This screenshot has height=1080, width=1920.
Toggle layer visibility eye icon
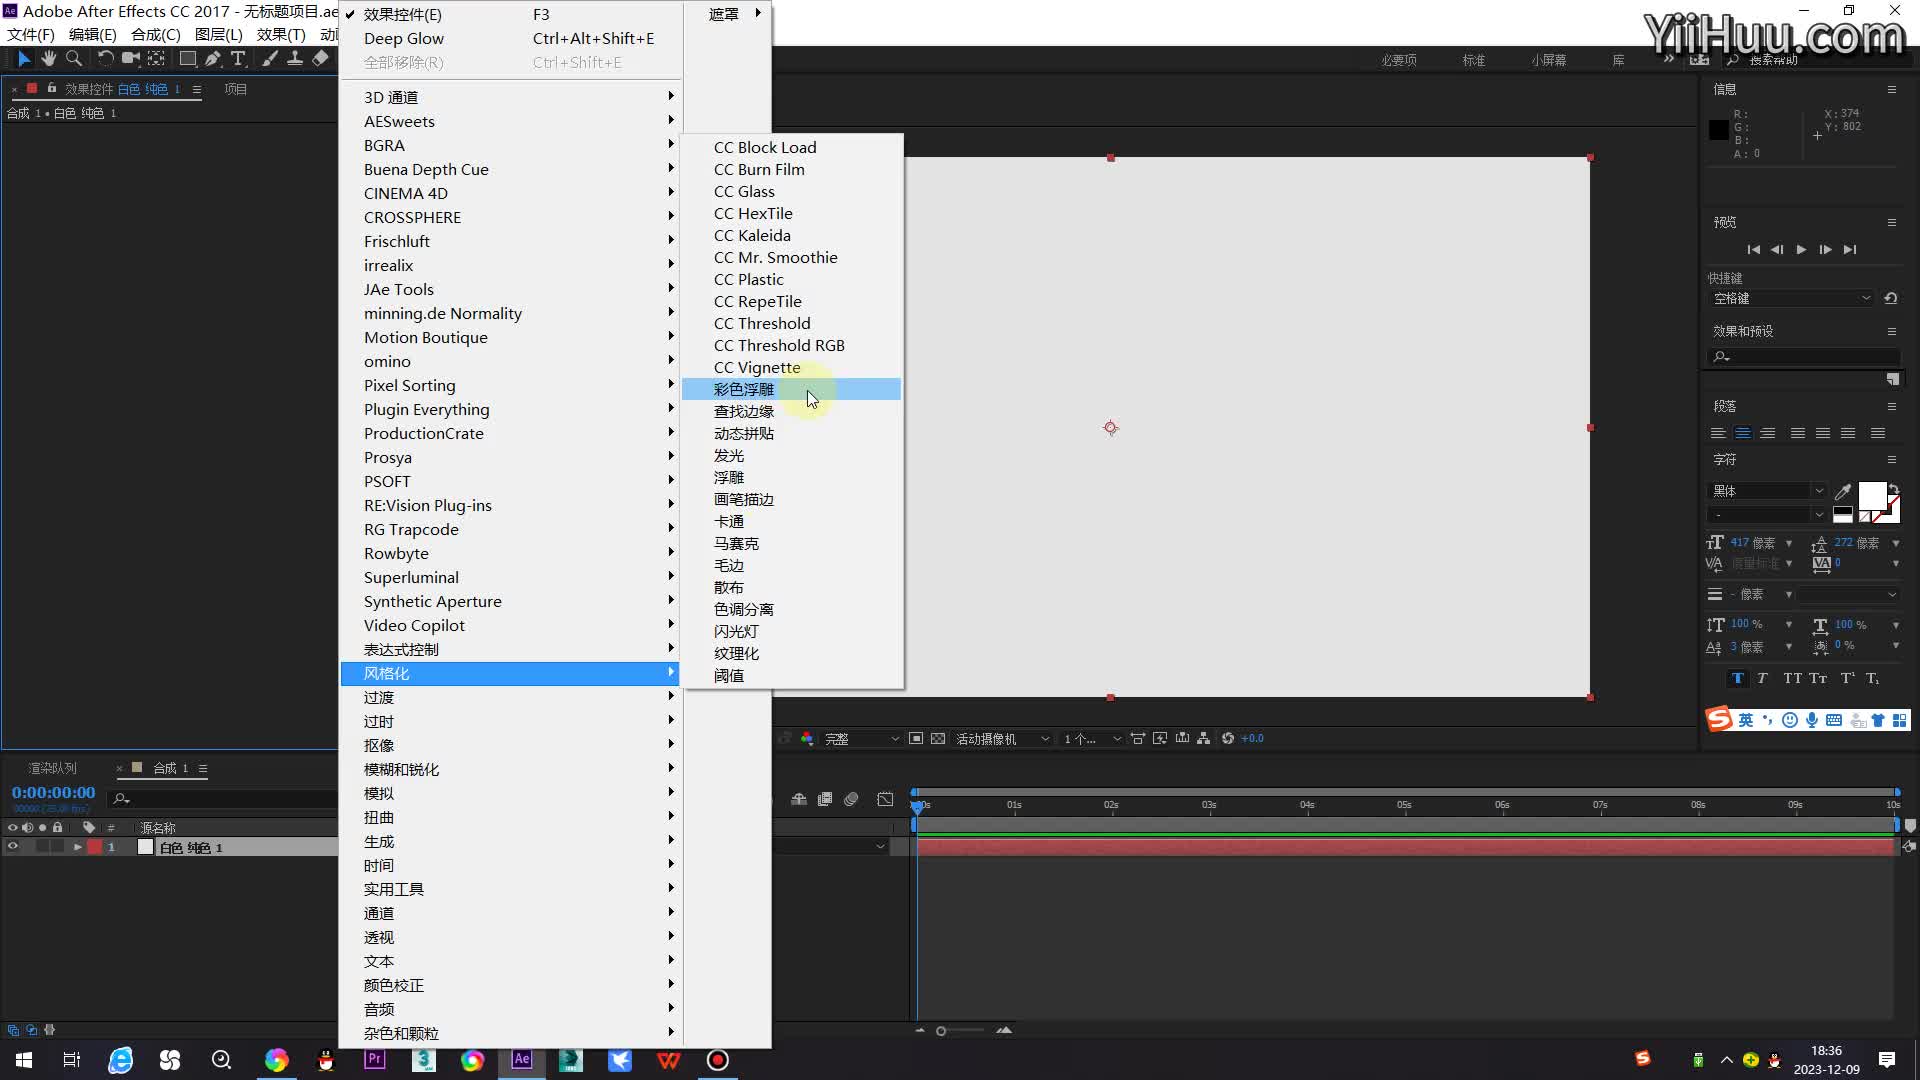(11, 848)
